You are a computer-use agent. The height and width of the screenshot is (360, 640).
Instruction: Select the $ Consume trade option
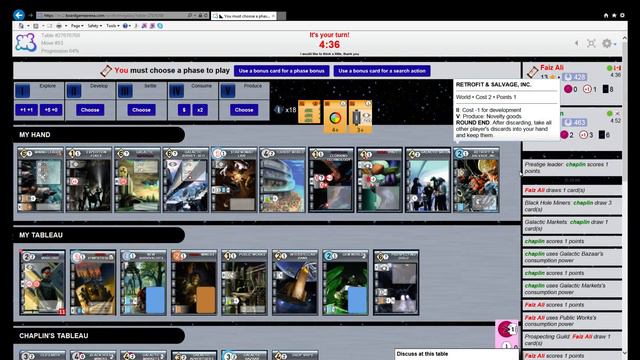point(184,110)
